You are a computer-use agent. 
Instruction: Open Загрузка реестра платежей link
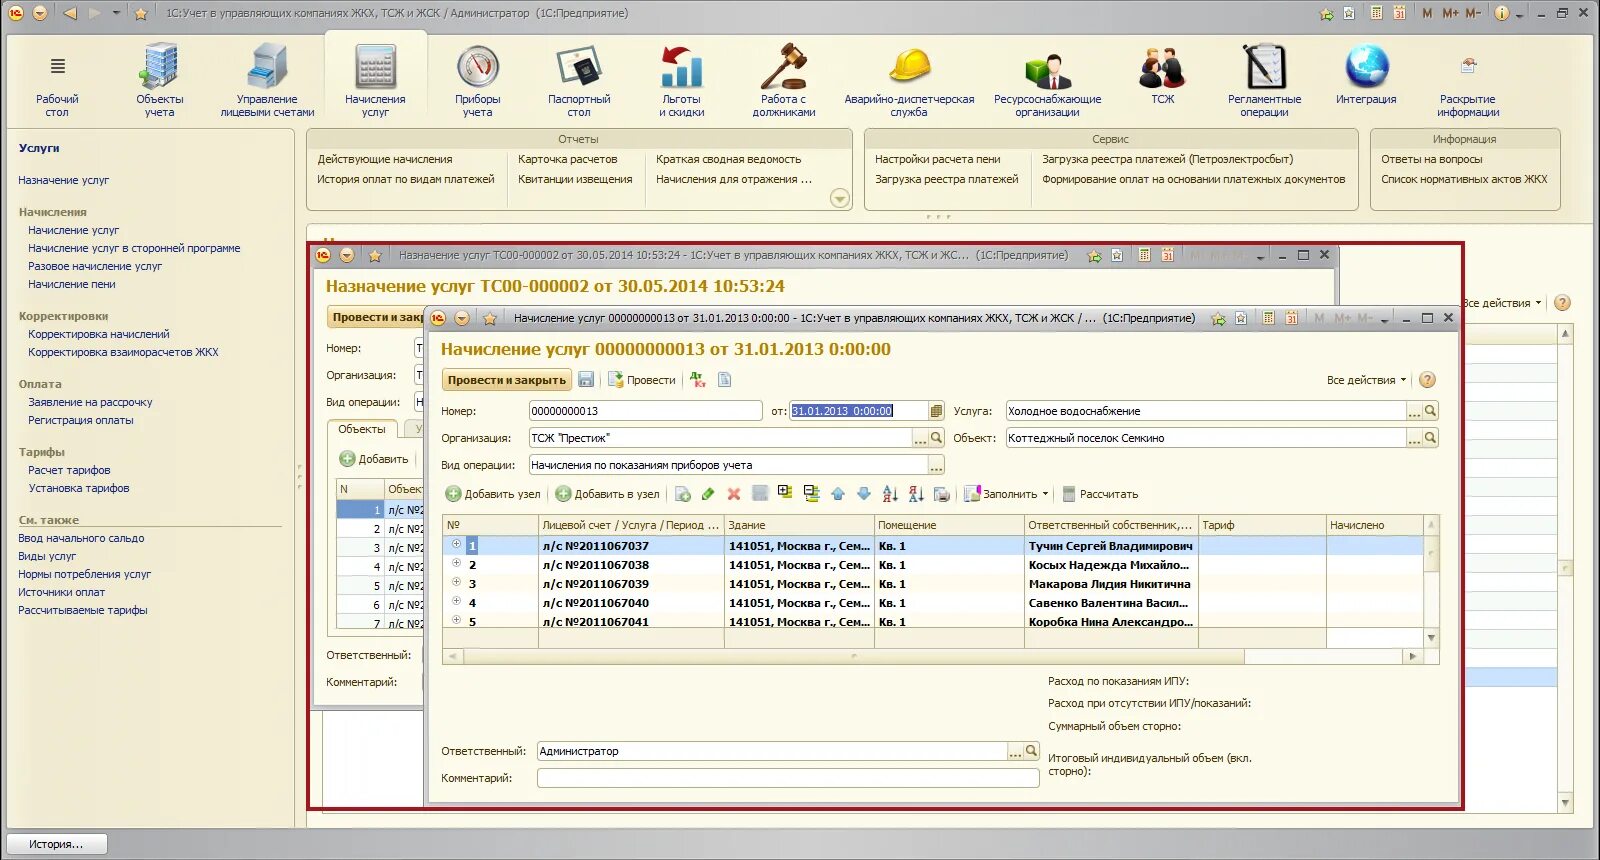point(946,179)
